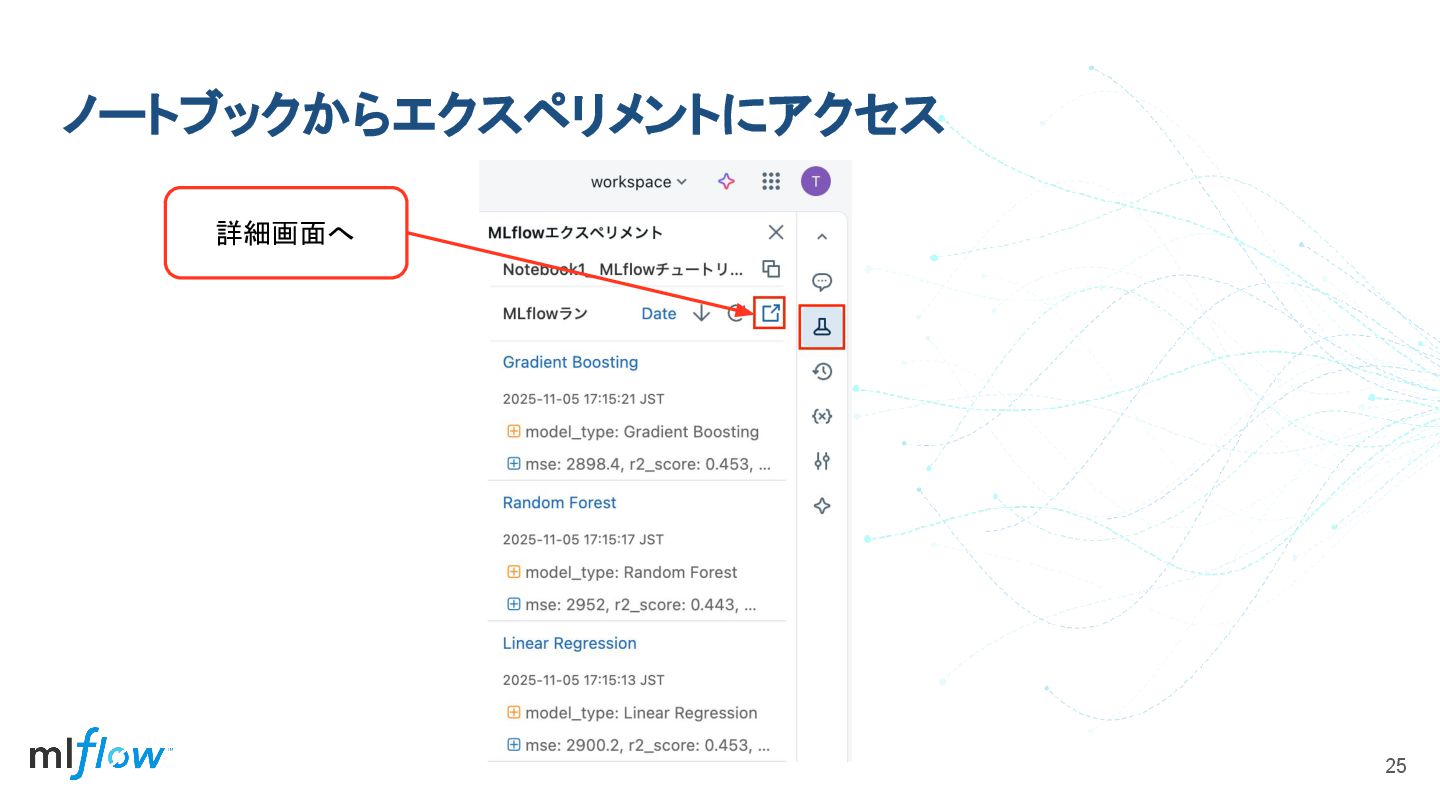Toggle sort direction down arrow
This screenshot has height=810, width=1440.
702,314
